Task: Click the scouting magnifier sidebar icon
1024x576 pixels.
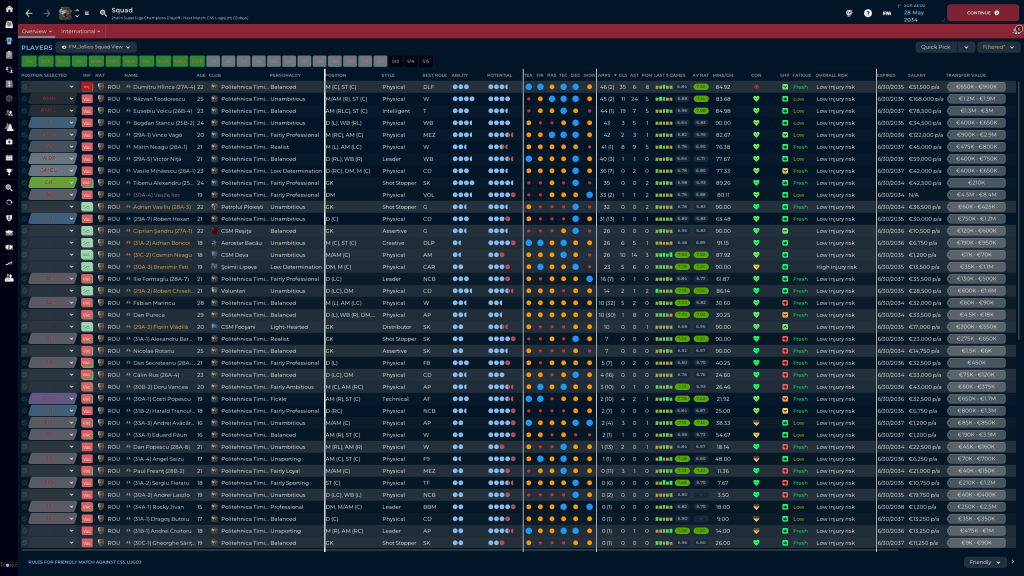Action: 9,187
